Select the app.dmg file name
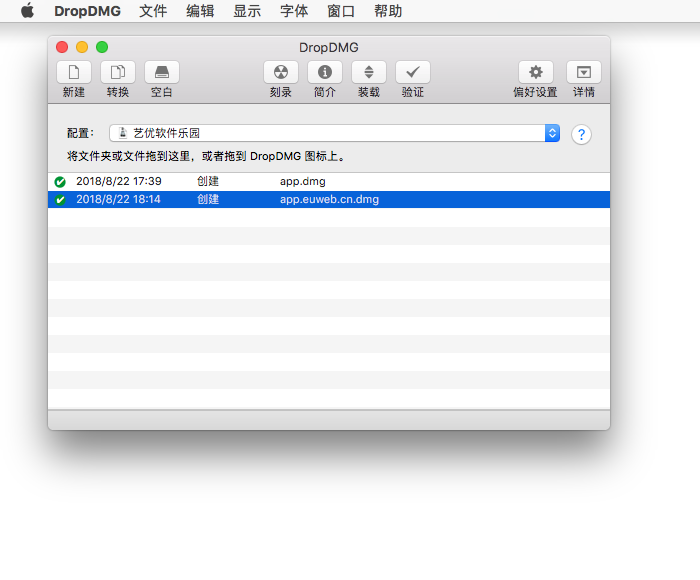The image size is (700, 580). 303,182
